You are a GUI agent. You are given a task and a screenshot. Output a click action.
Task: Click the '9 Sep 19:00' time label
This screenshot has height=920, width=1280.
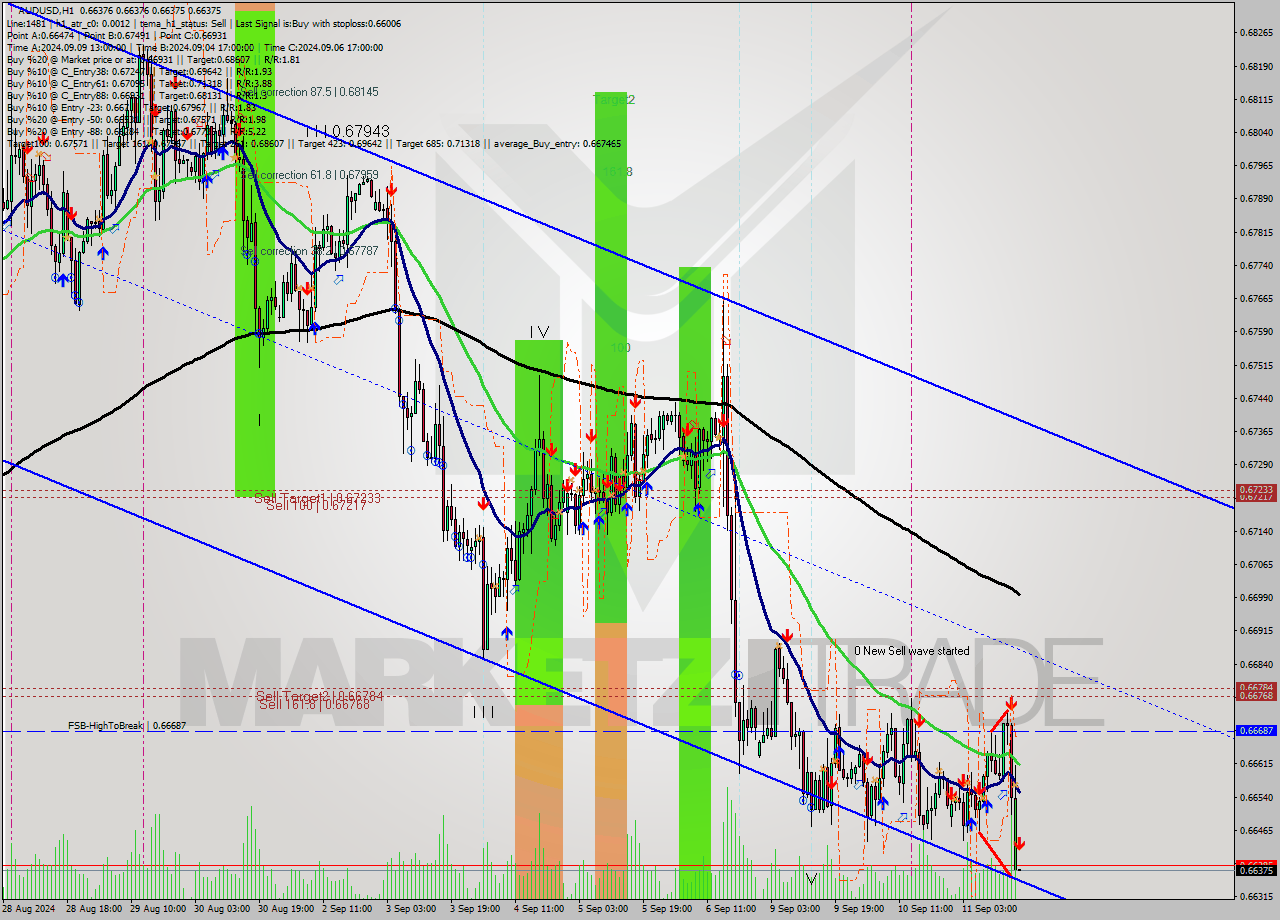pos(858,909)
